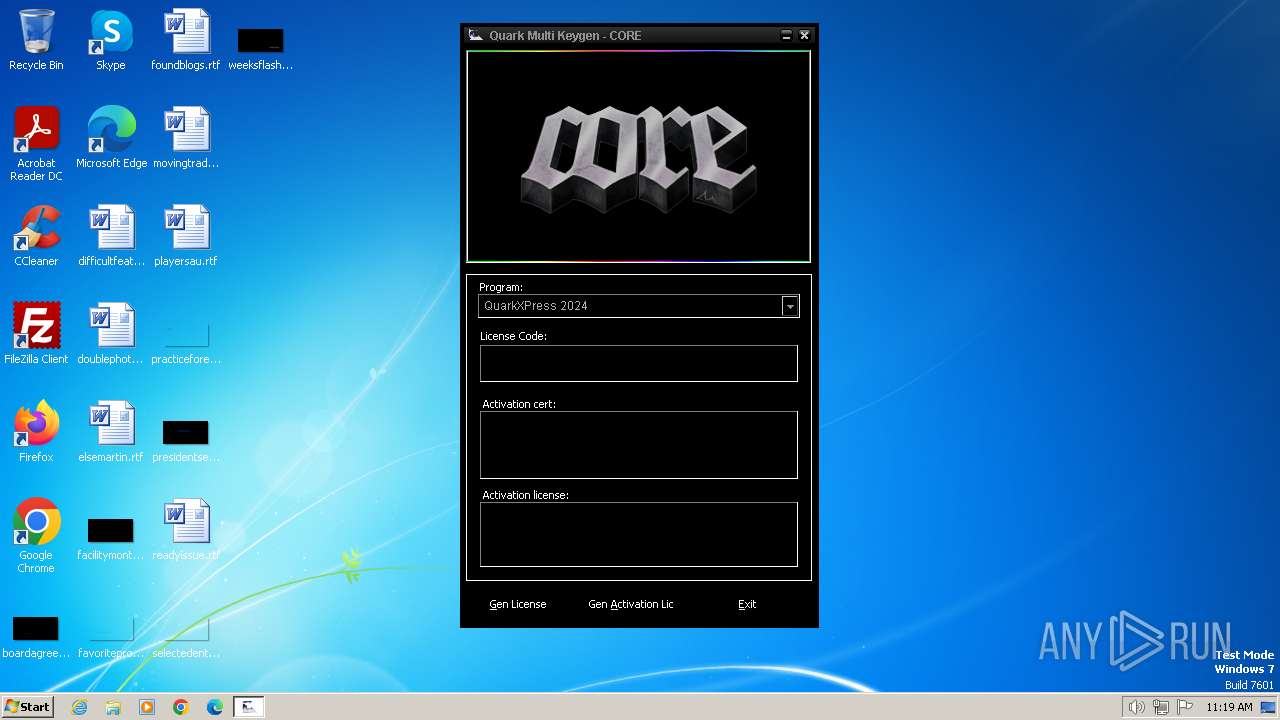Launch Google Chrome desktop shortcut
Viewport: 1280px width, 720px height.
click(x=36, y=537)
